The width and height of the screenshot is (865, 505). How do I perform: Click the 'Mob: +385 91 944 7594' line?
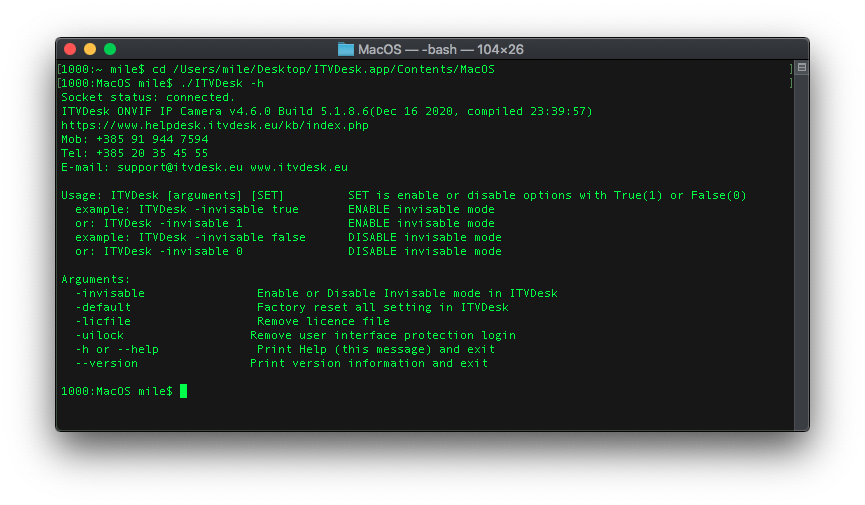[135, 139]
